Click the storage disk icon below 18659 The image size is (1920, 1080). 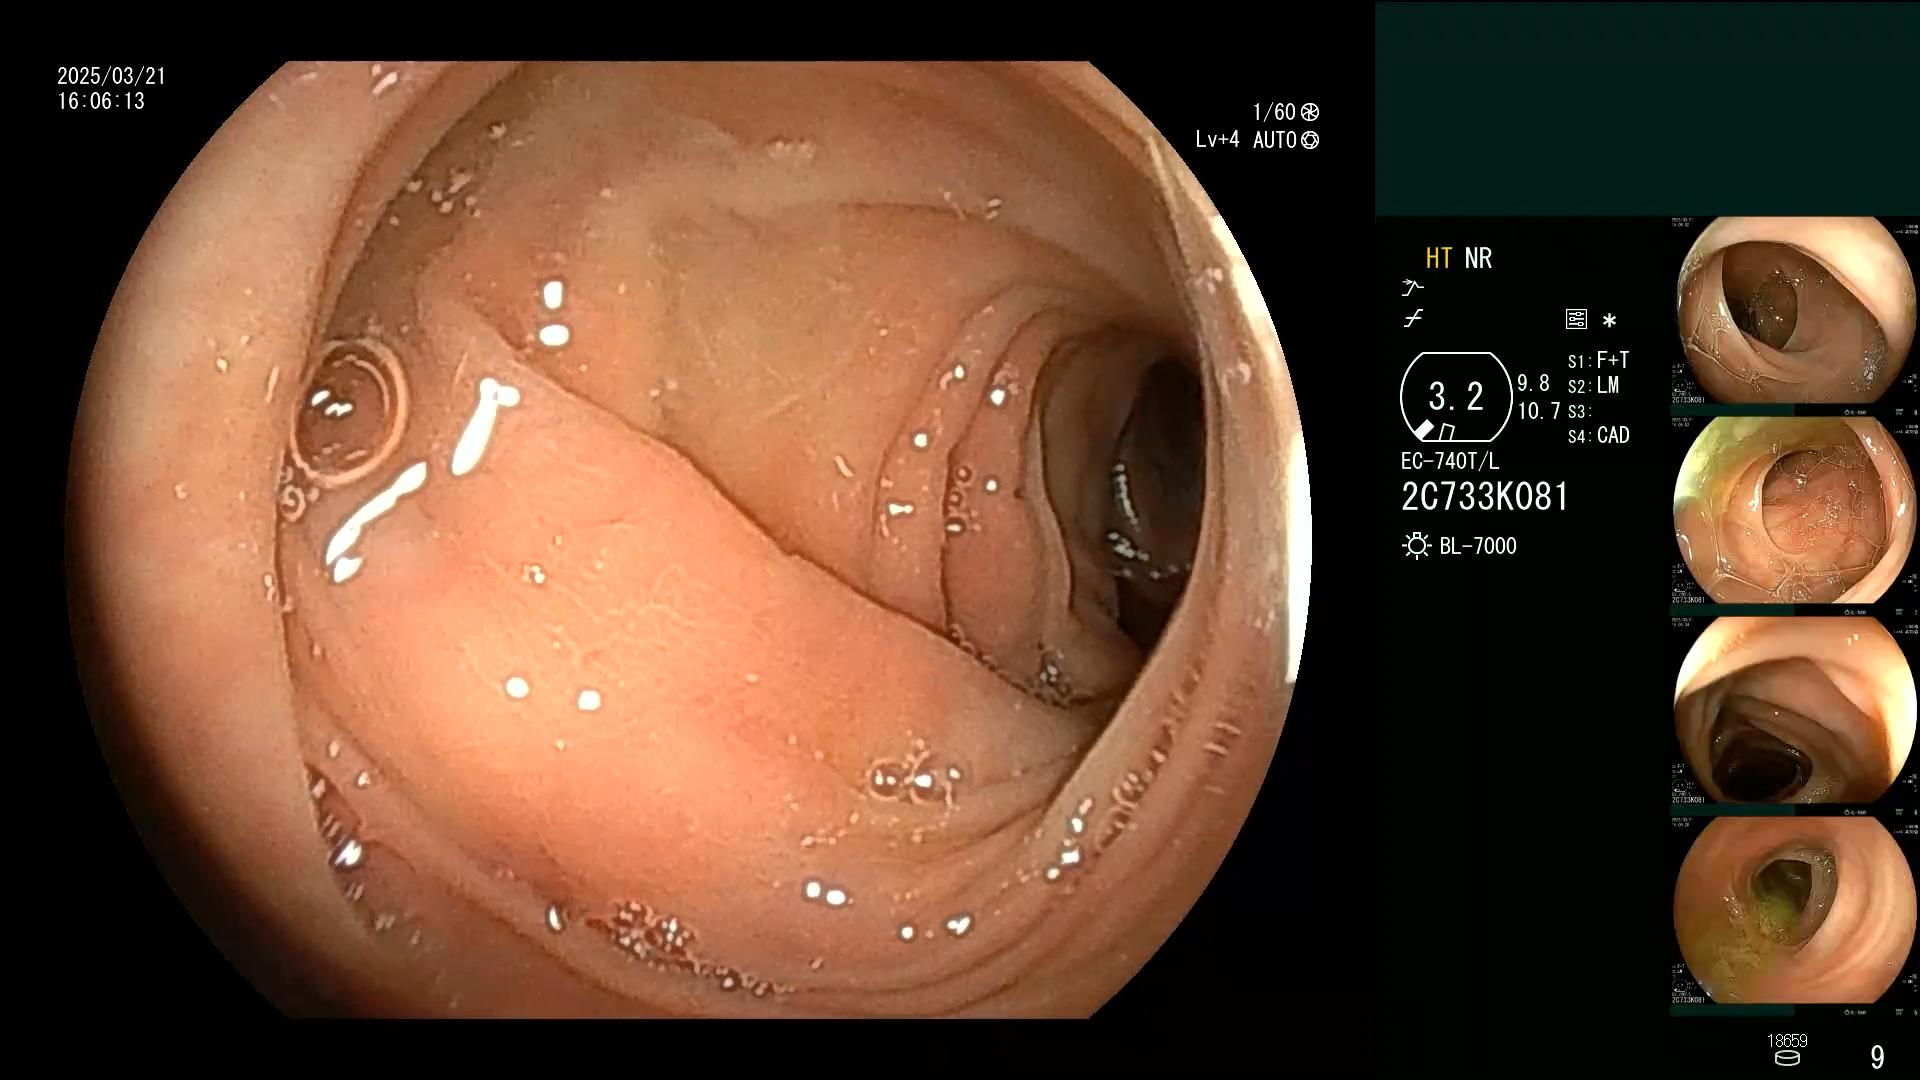(x=1787, y=1059)
